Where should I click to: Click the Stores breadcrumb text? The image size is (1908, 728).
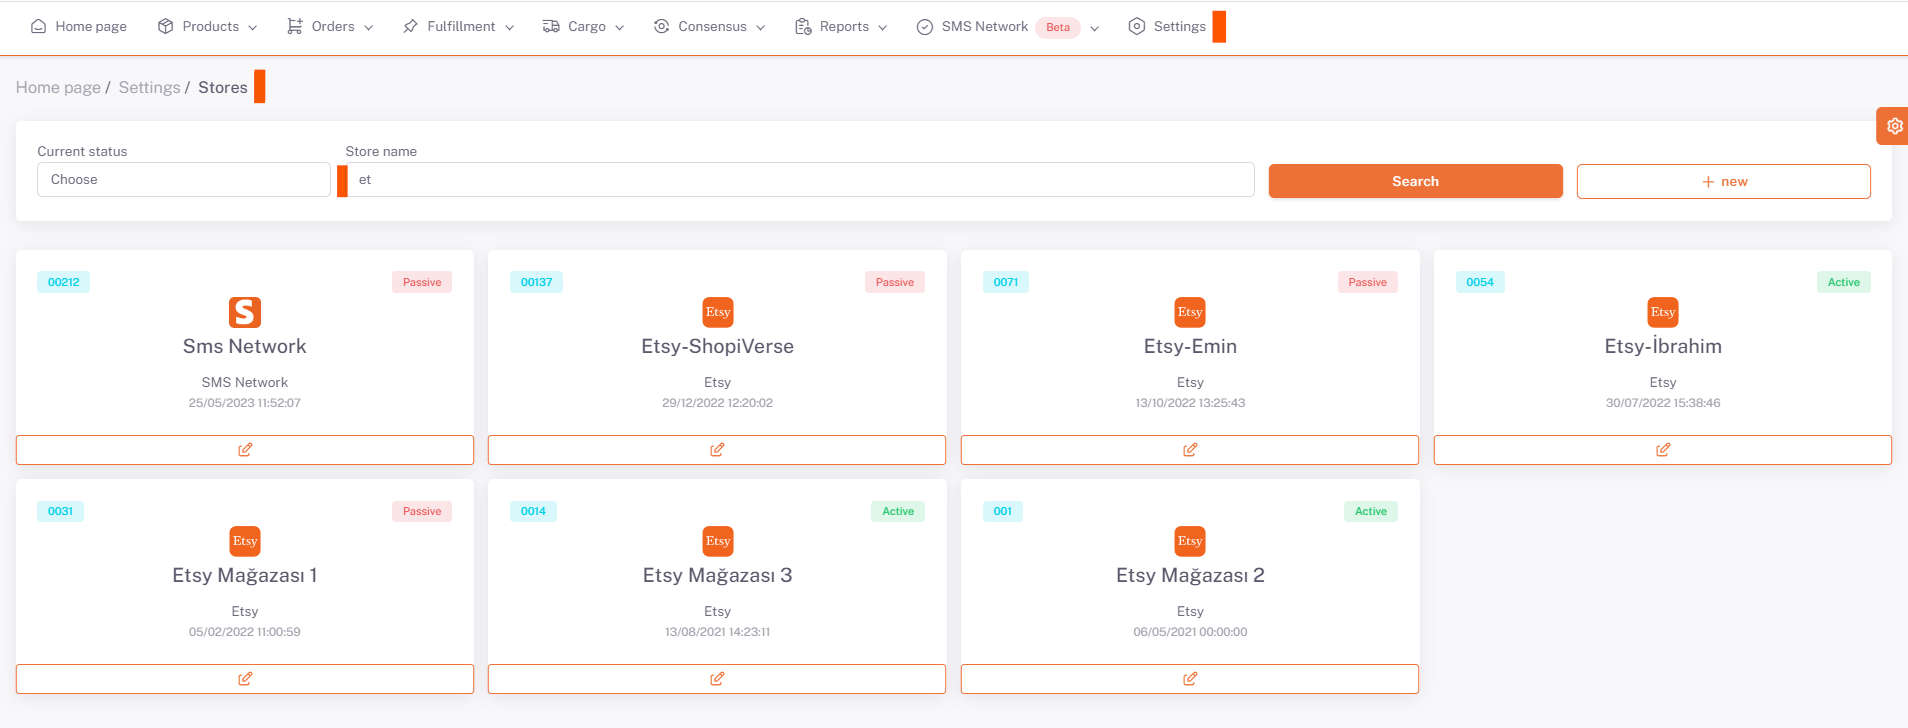223,88
